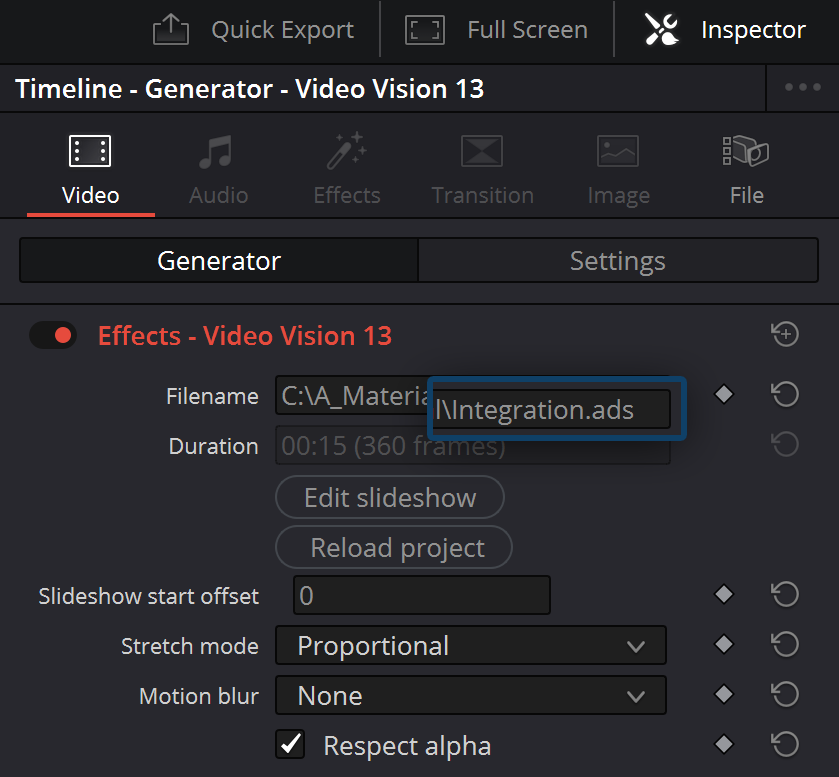Expand the Motion blur dropdown
This screenshot has height=777, width=839.
471,695
